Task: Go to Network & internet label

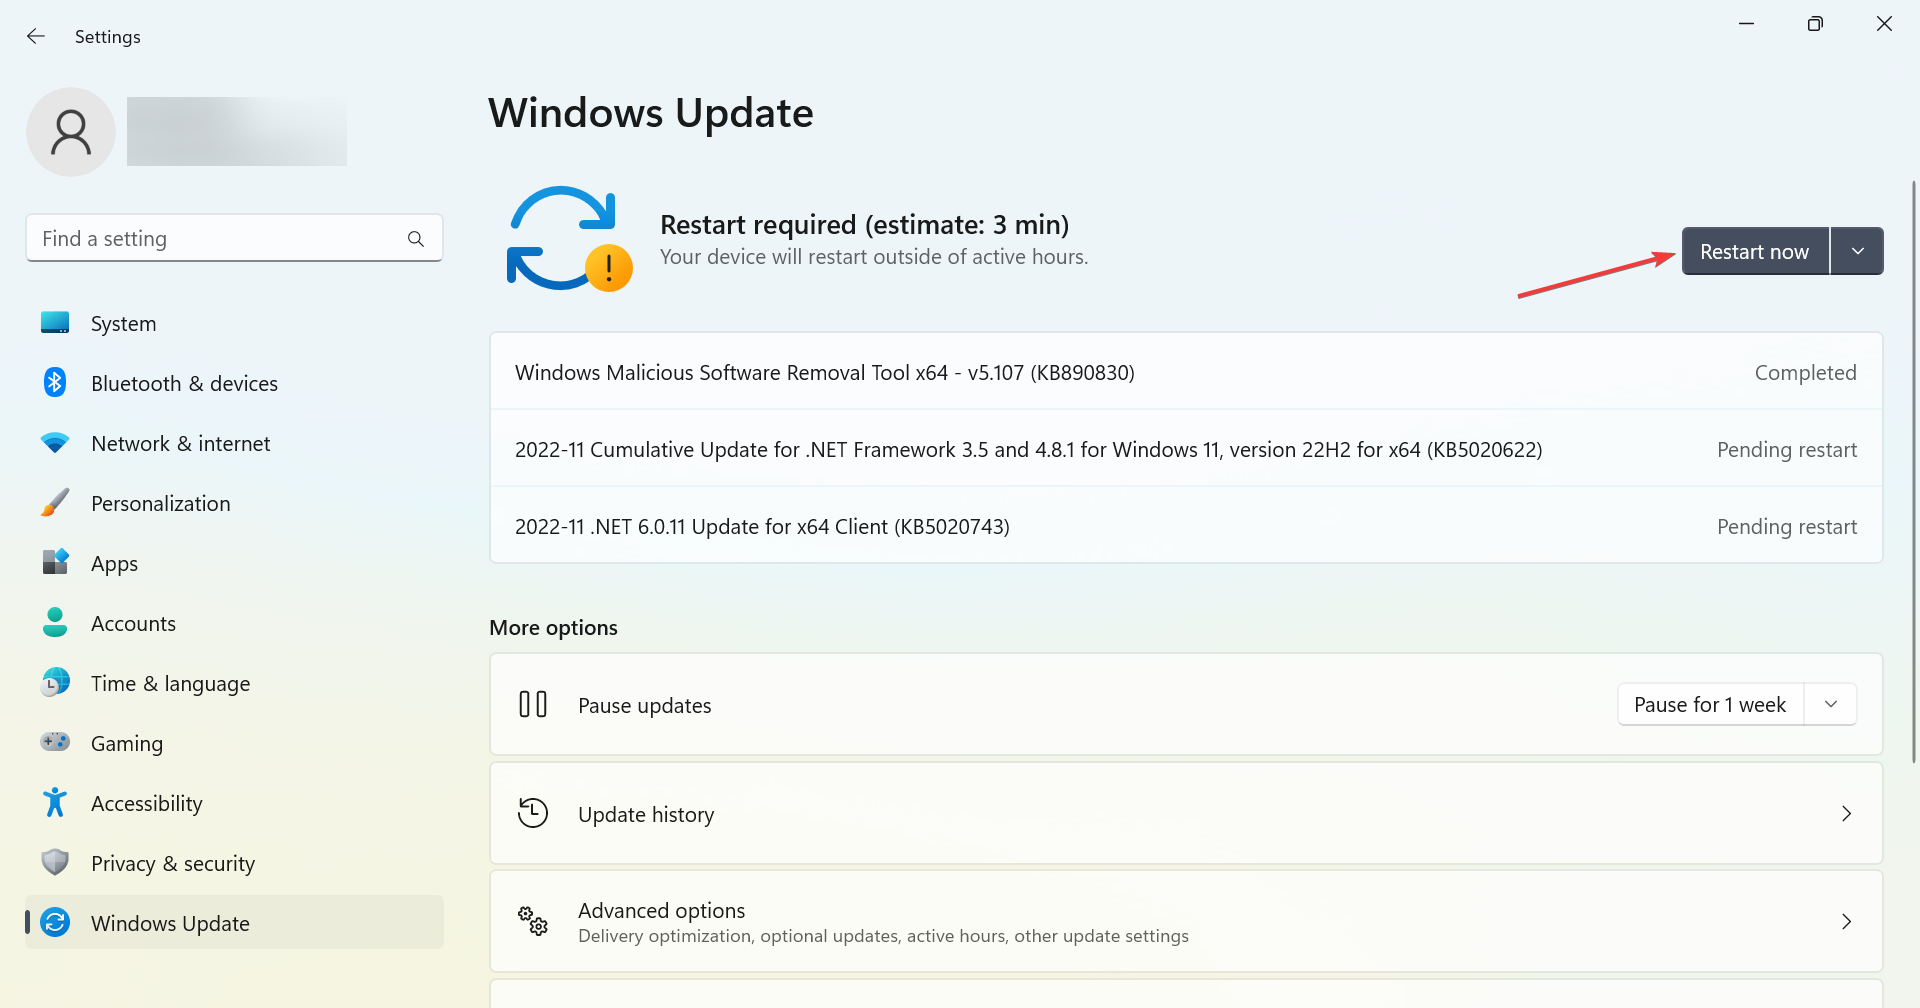Action: click(x=180, y=444)
